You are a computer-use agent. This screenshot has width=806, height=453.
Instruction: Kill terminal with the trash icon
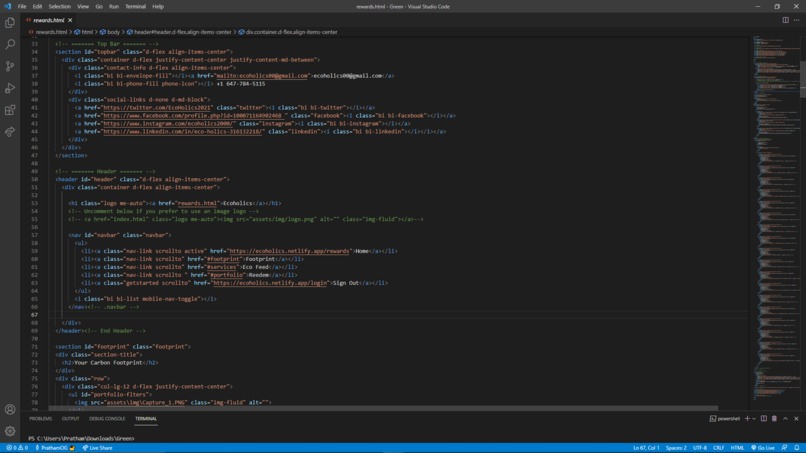click(x=774, y=419)
